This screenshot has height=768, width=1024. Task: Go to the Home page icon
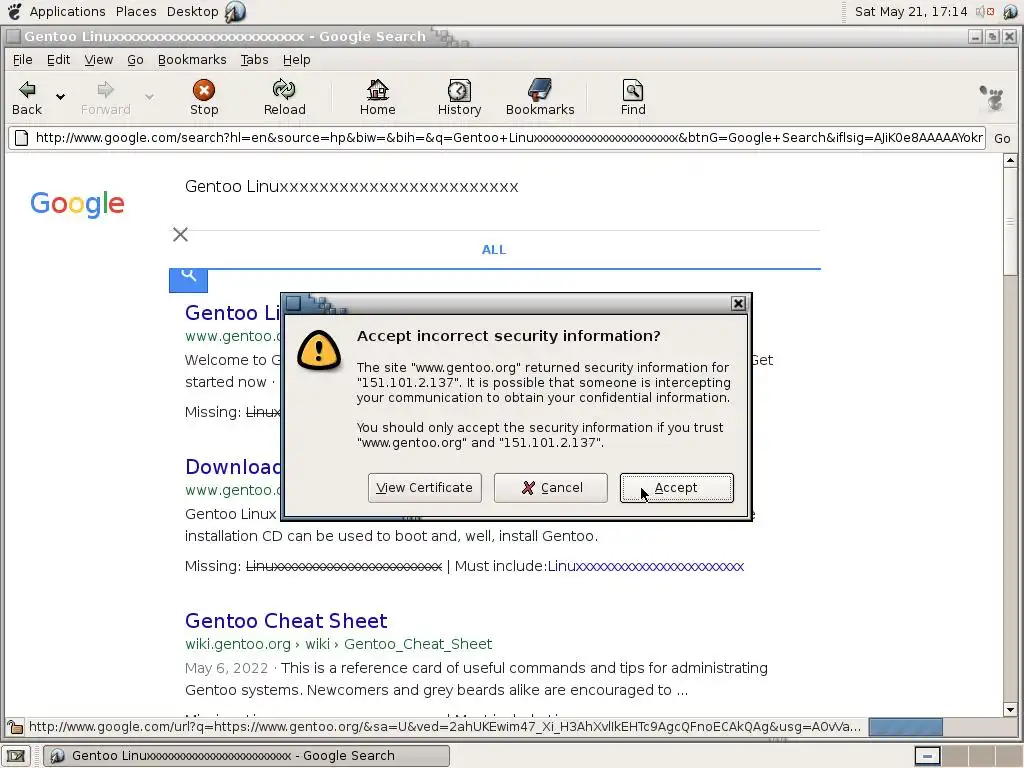click(377, 90)
